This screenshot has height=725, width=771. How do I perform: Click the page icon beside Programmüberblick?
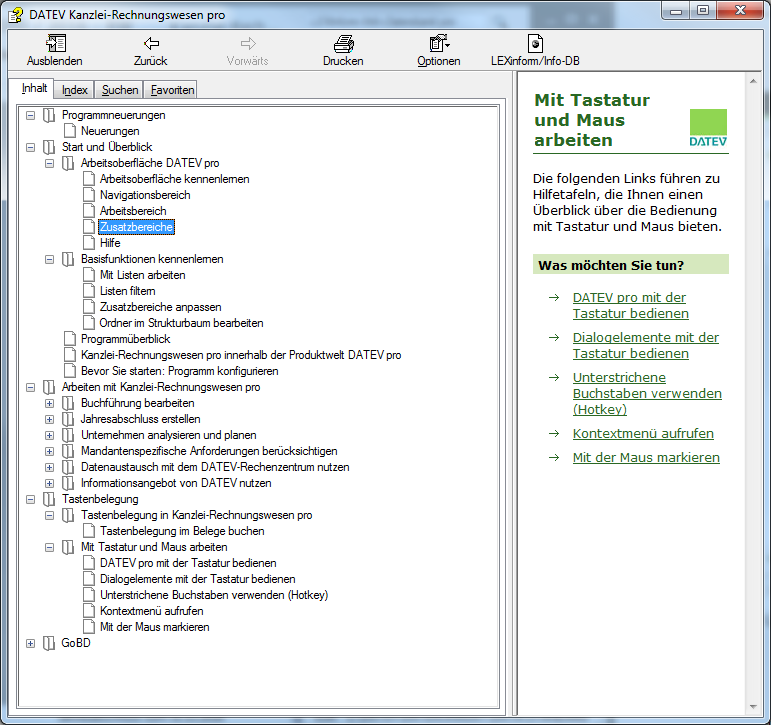click(70, 339)
